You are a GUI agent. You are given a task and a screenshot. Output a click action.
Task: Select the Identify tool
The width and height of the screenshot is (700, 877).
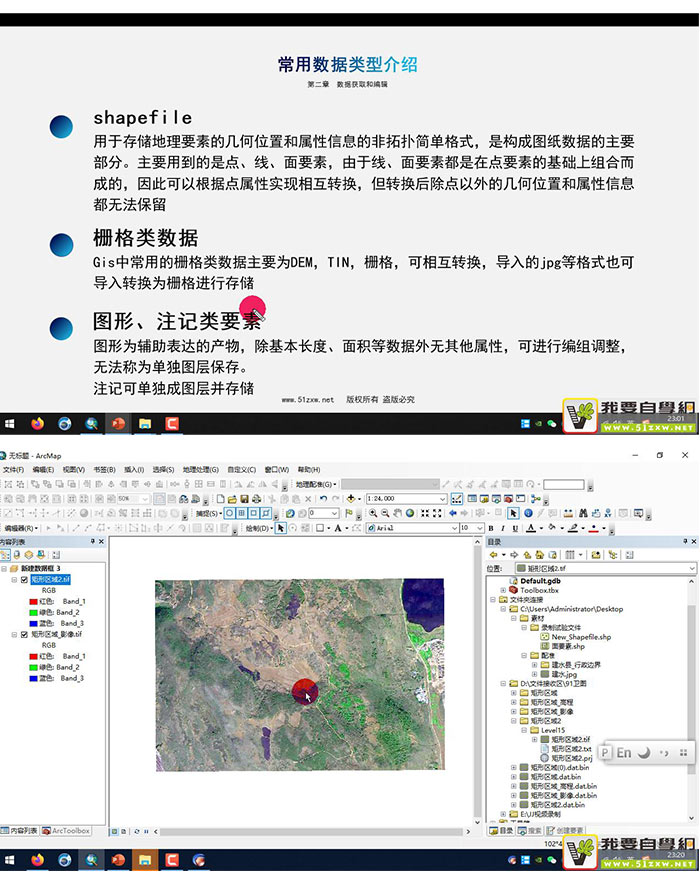[528, 513]
